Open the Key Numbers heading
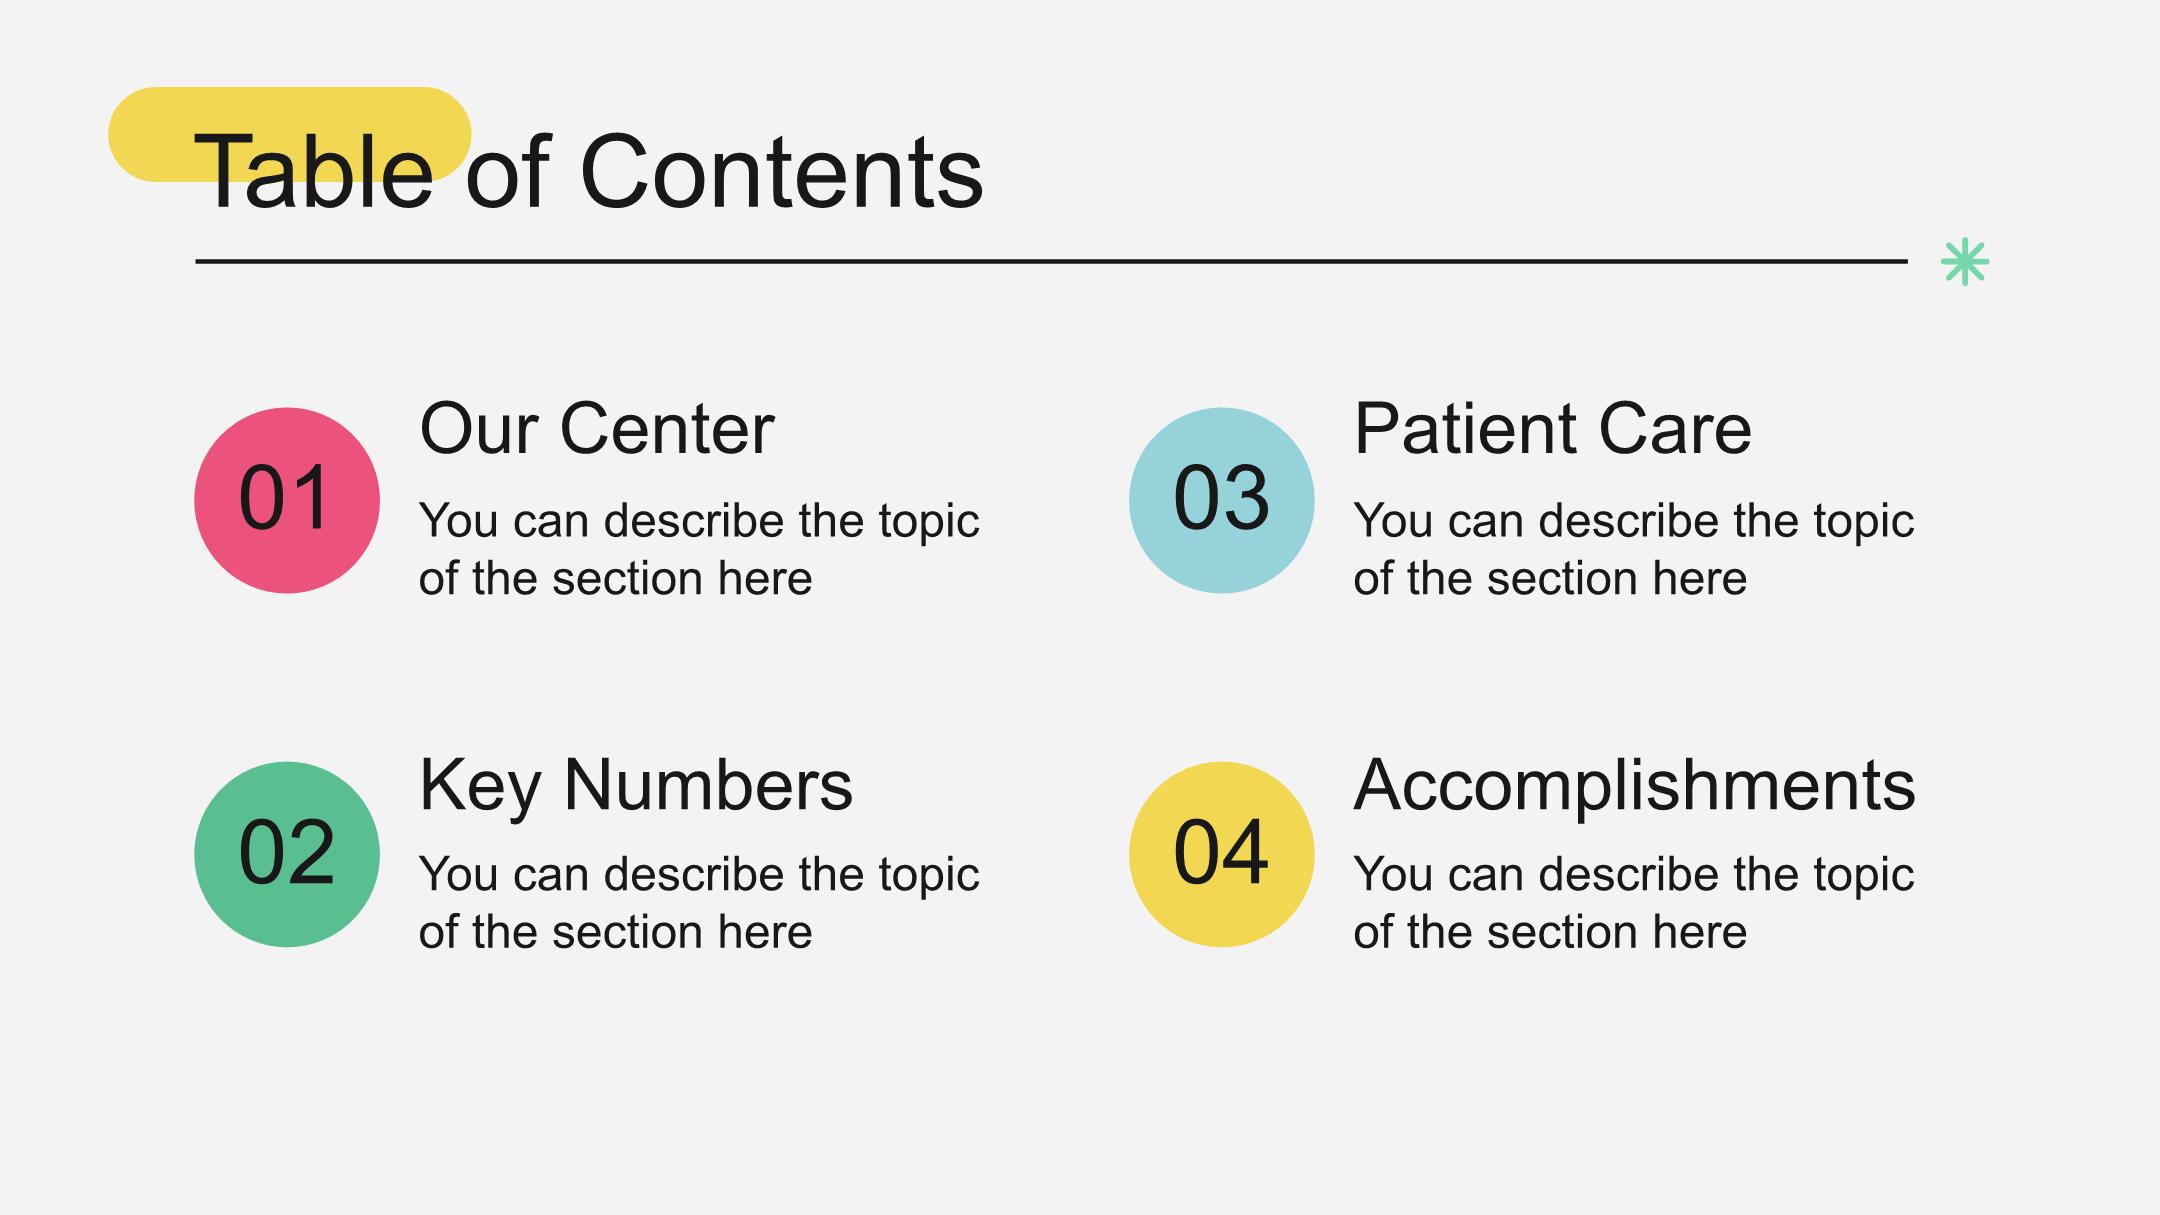This screenshot has height=1215, width=2160. coord(636,786)
